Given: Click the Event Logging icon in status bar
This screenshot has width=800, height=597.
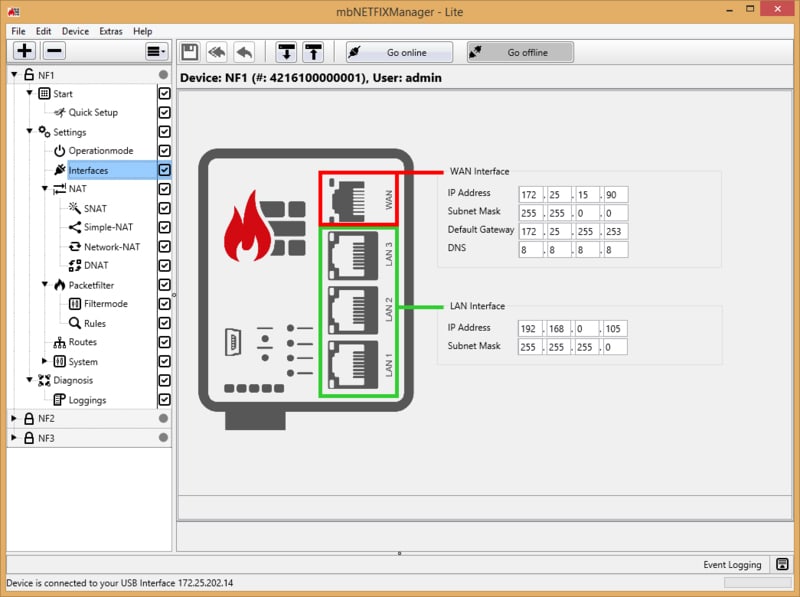Looking at the screenshot, I should [780, 565].
